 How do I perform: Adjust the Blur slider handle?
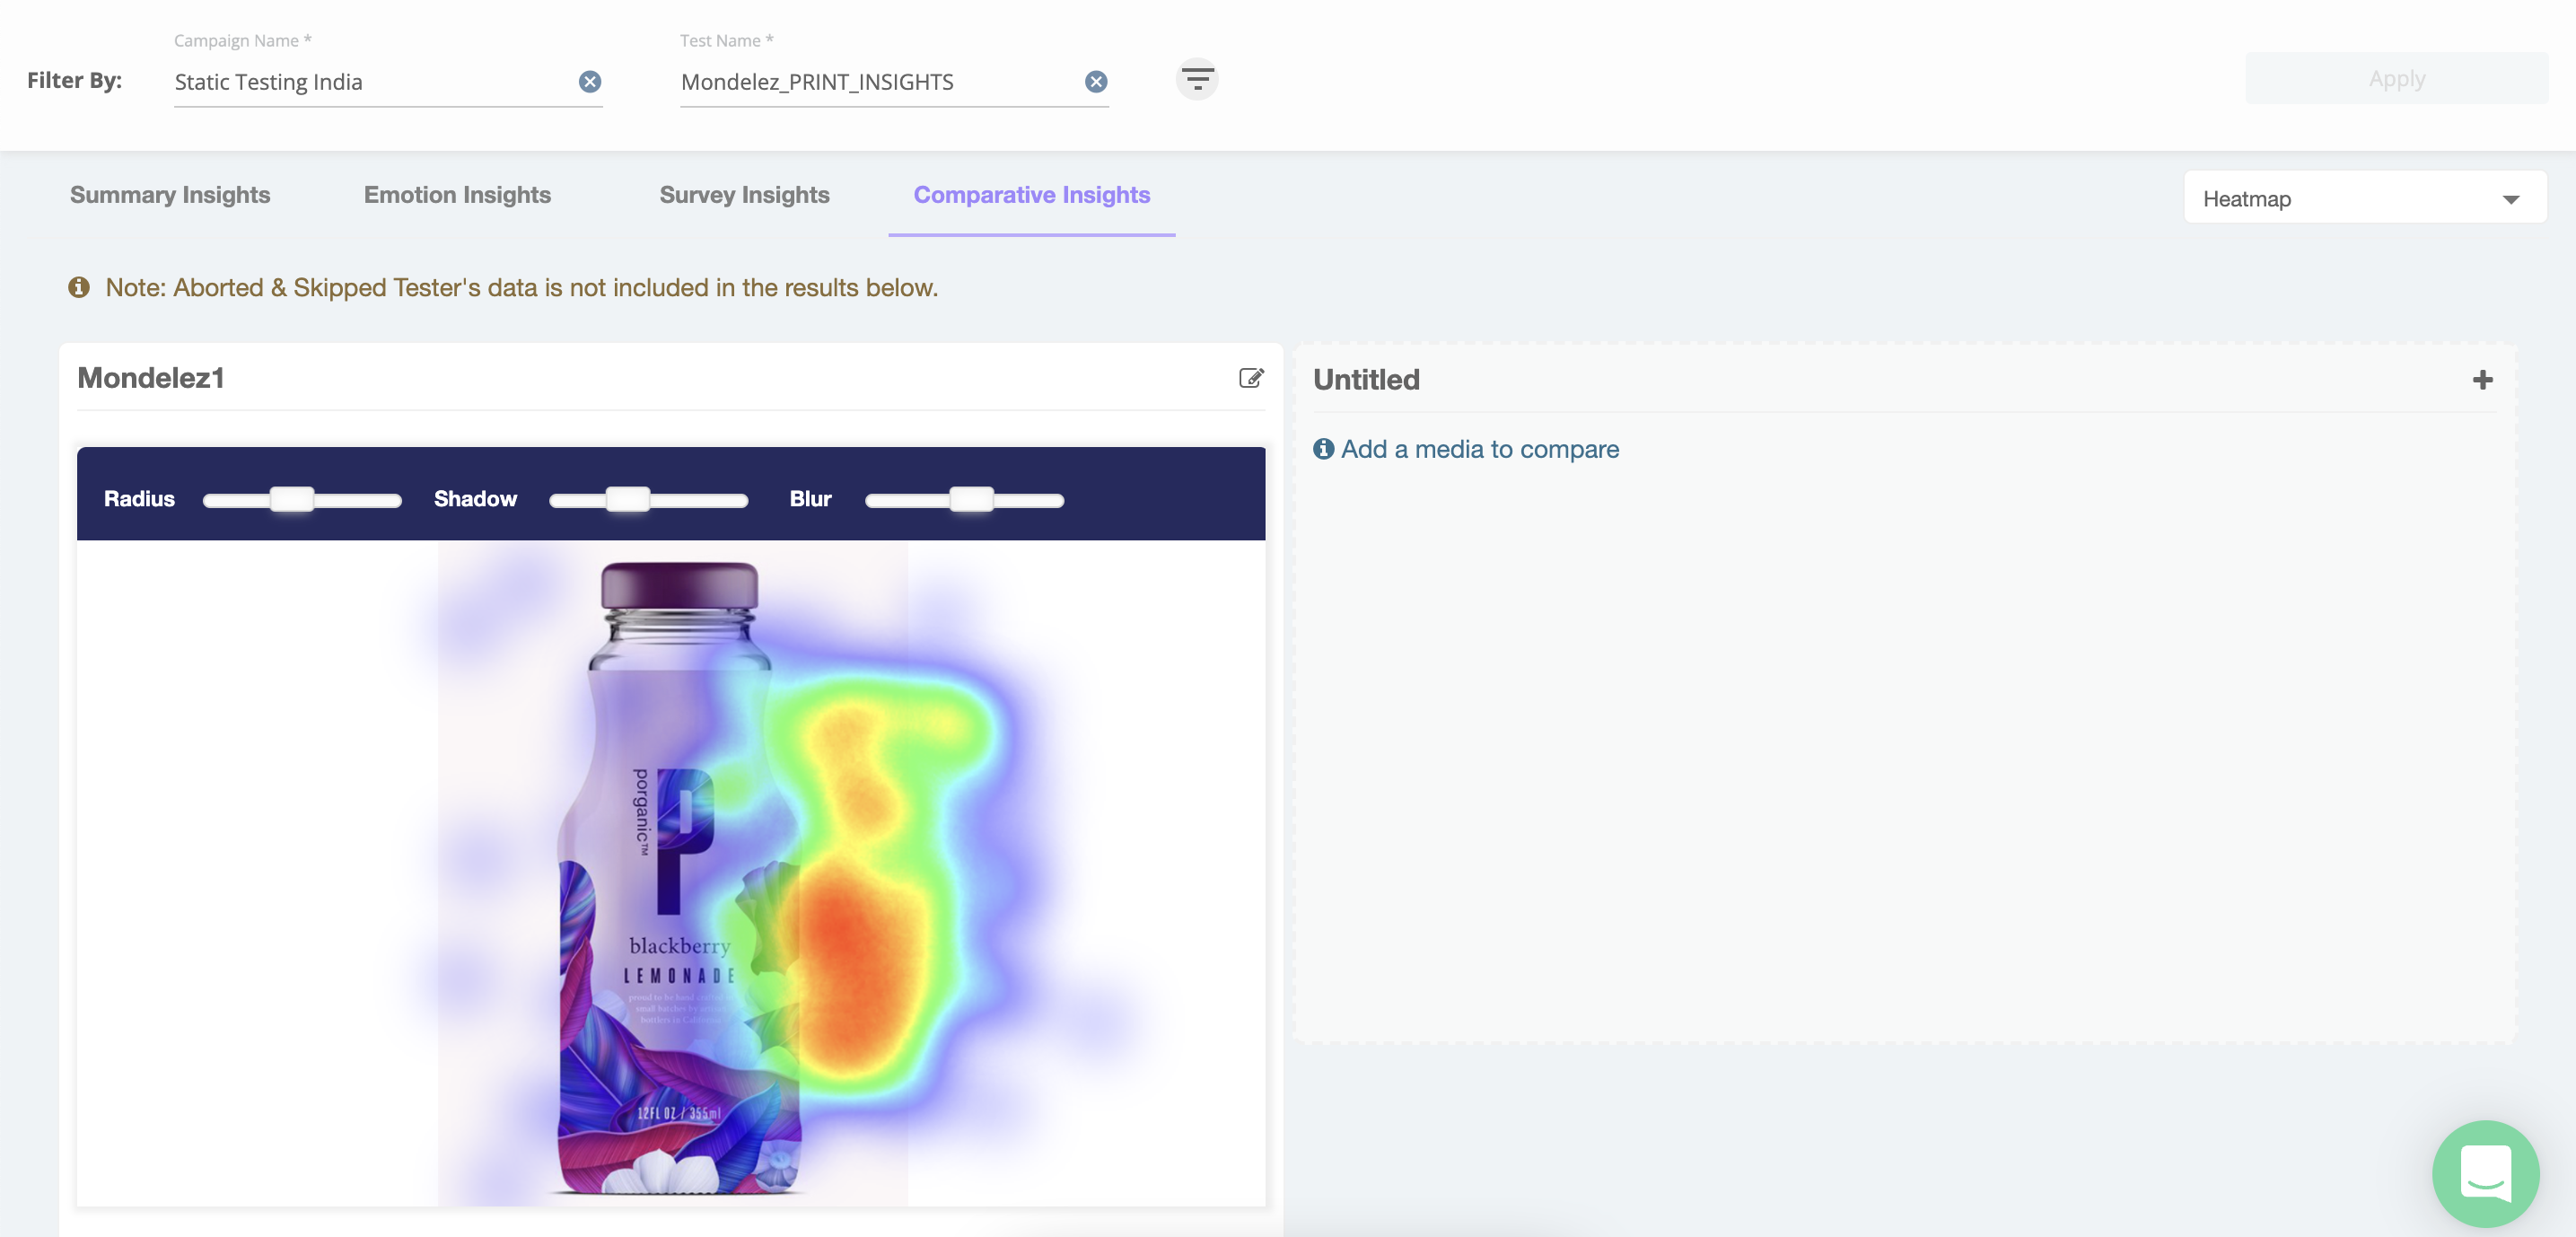click(x=971, y=499)
